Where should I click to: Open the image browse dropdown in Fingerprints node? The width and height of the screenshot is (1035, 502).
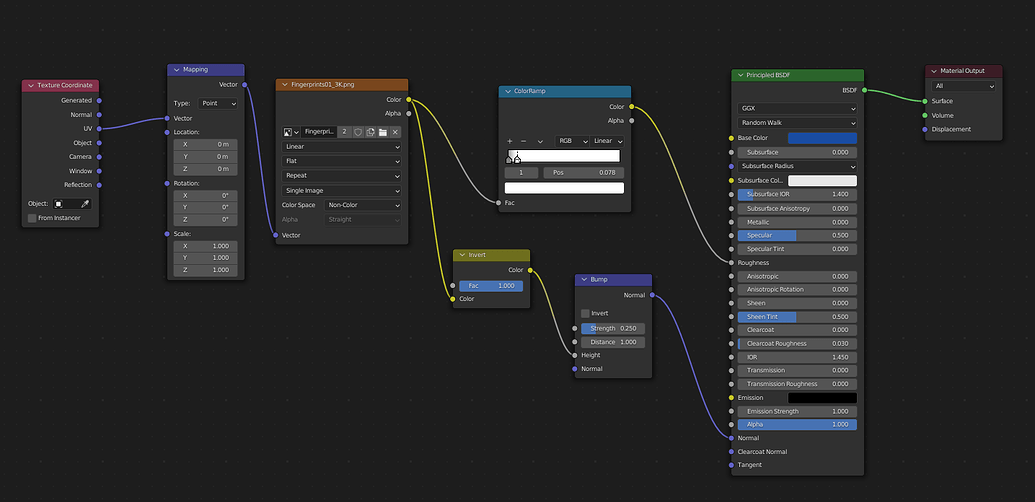click(x=291, y=132)
